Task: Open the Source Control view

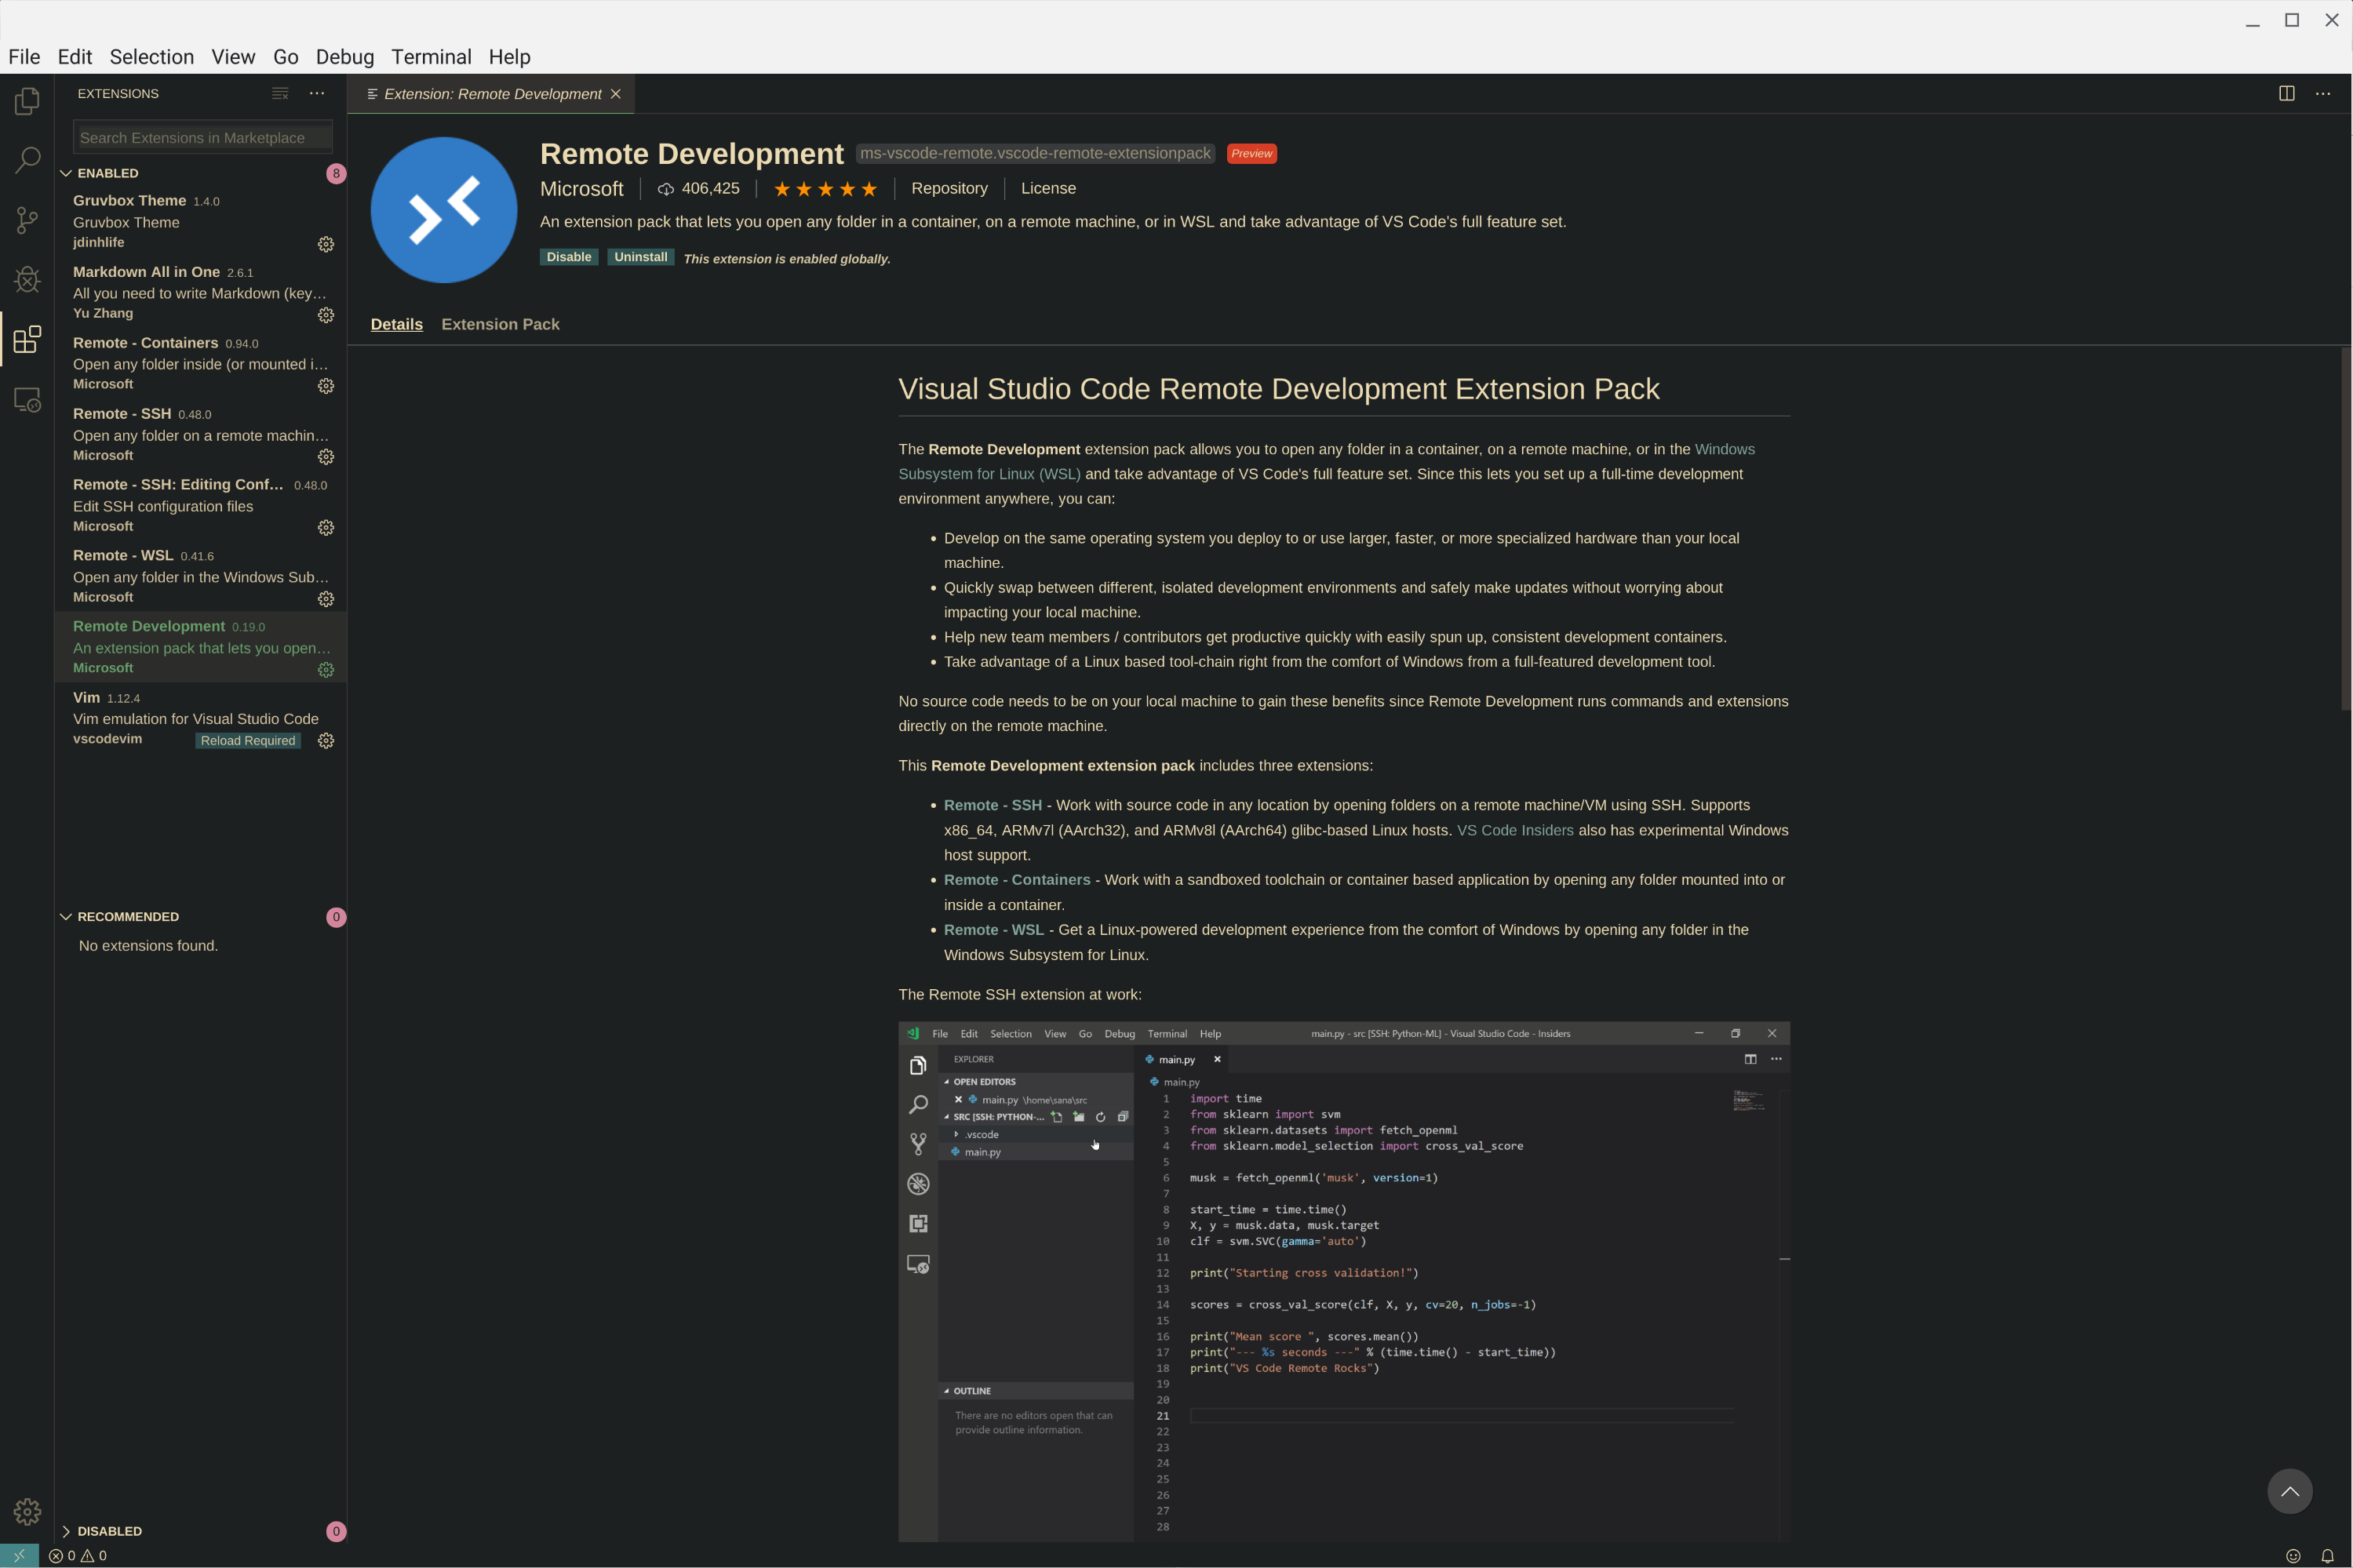Action: click(x=26, y=220)
